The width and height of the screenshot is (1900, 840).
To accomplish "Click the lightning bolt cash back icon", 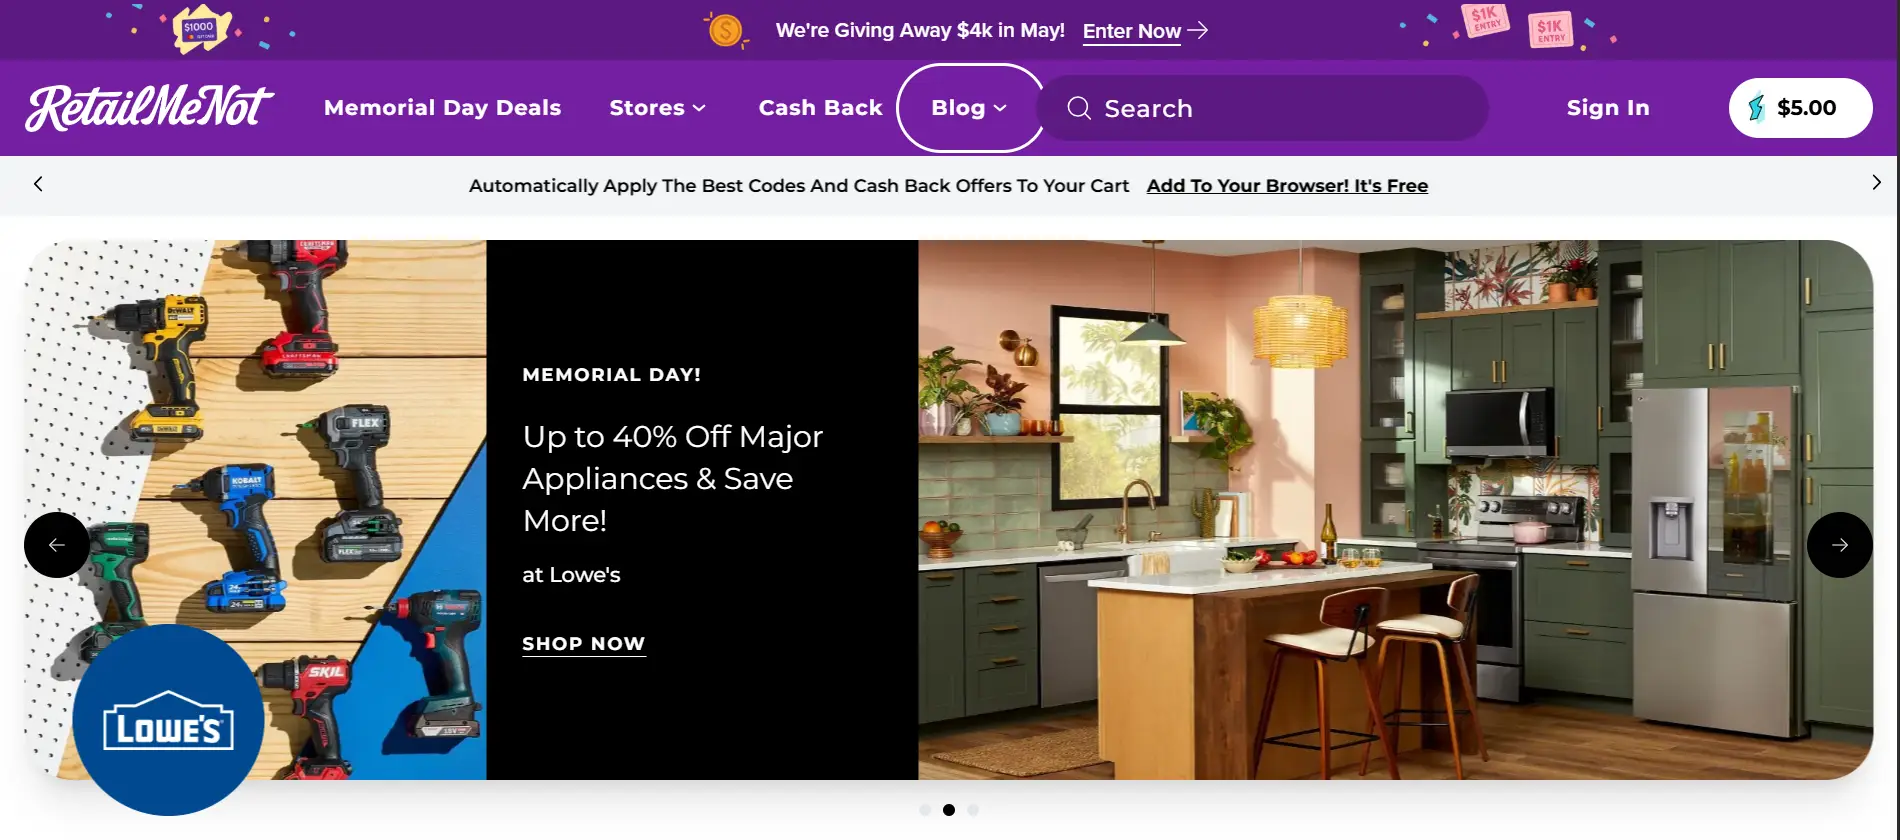I will (1756, 108).
